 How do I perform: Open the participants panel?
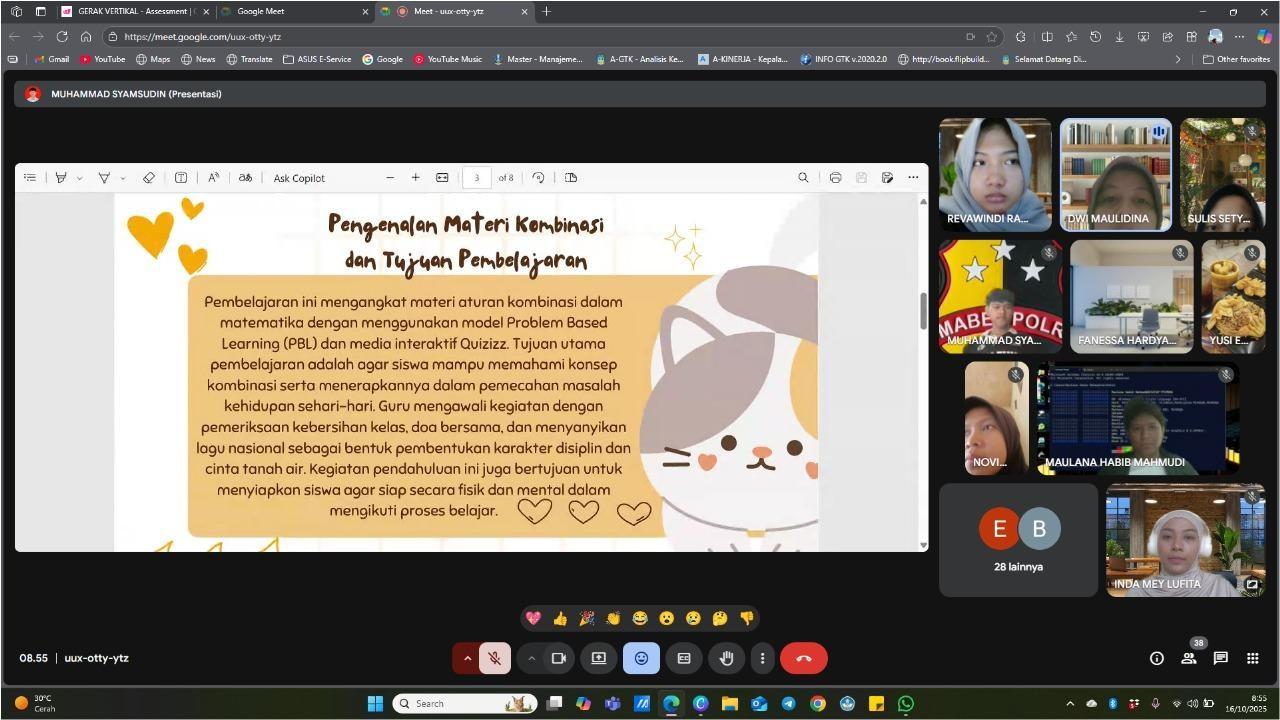(1189, 658)
